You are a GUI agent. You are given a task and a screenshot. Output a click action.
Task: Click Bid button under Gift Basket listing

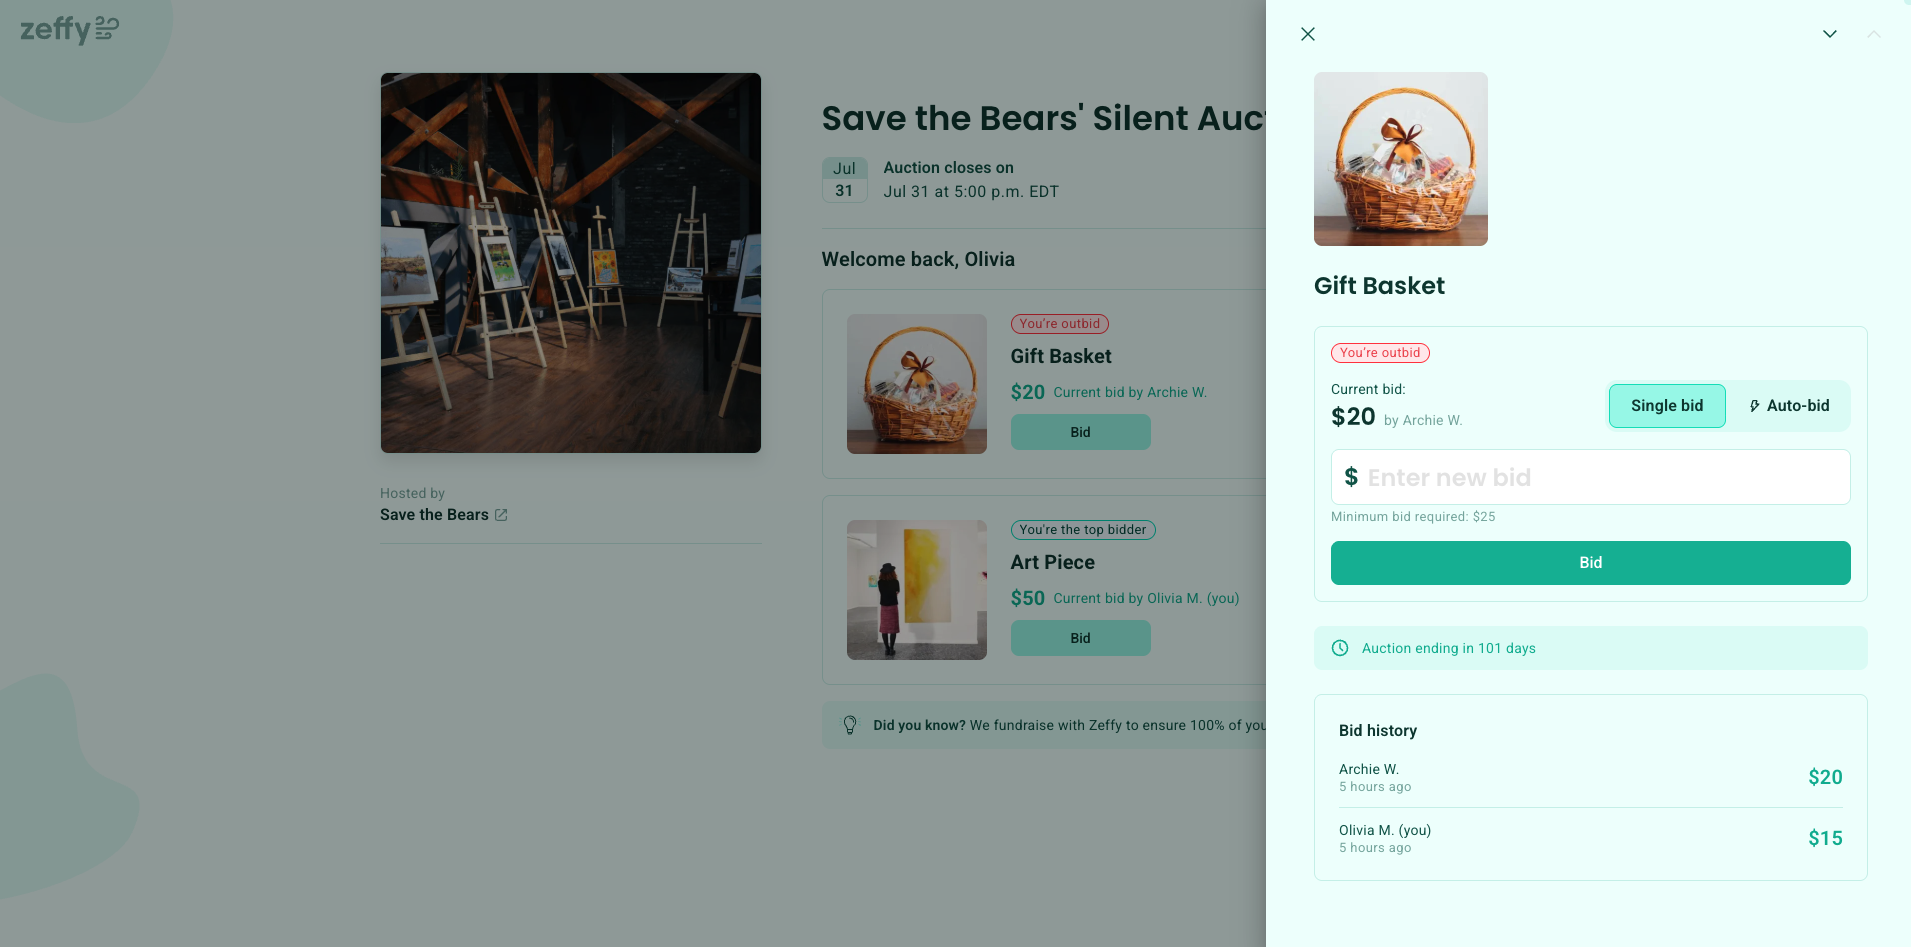click(x=1080, y=432)
